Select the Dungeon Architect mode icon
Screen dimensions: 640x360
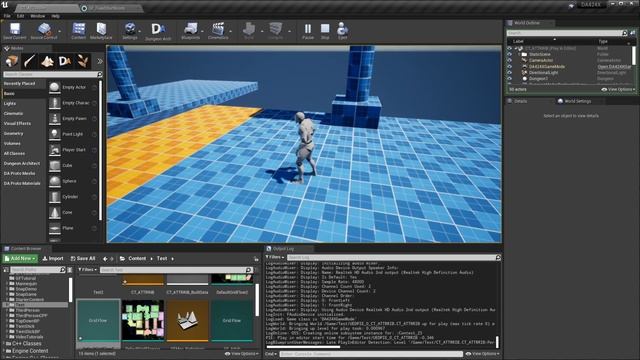(x=65, y=61)
